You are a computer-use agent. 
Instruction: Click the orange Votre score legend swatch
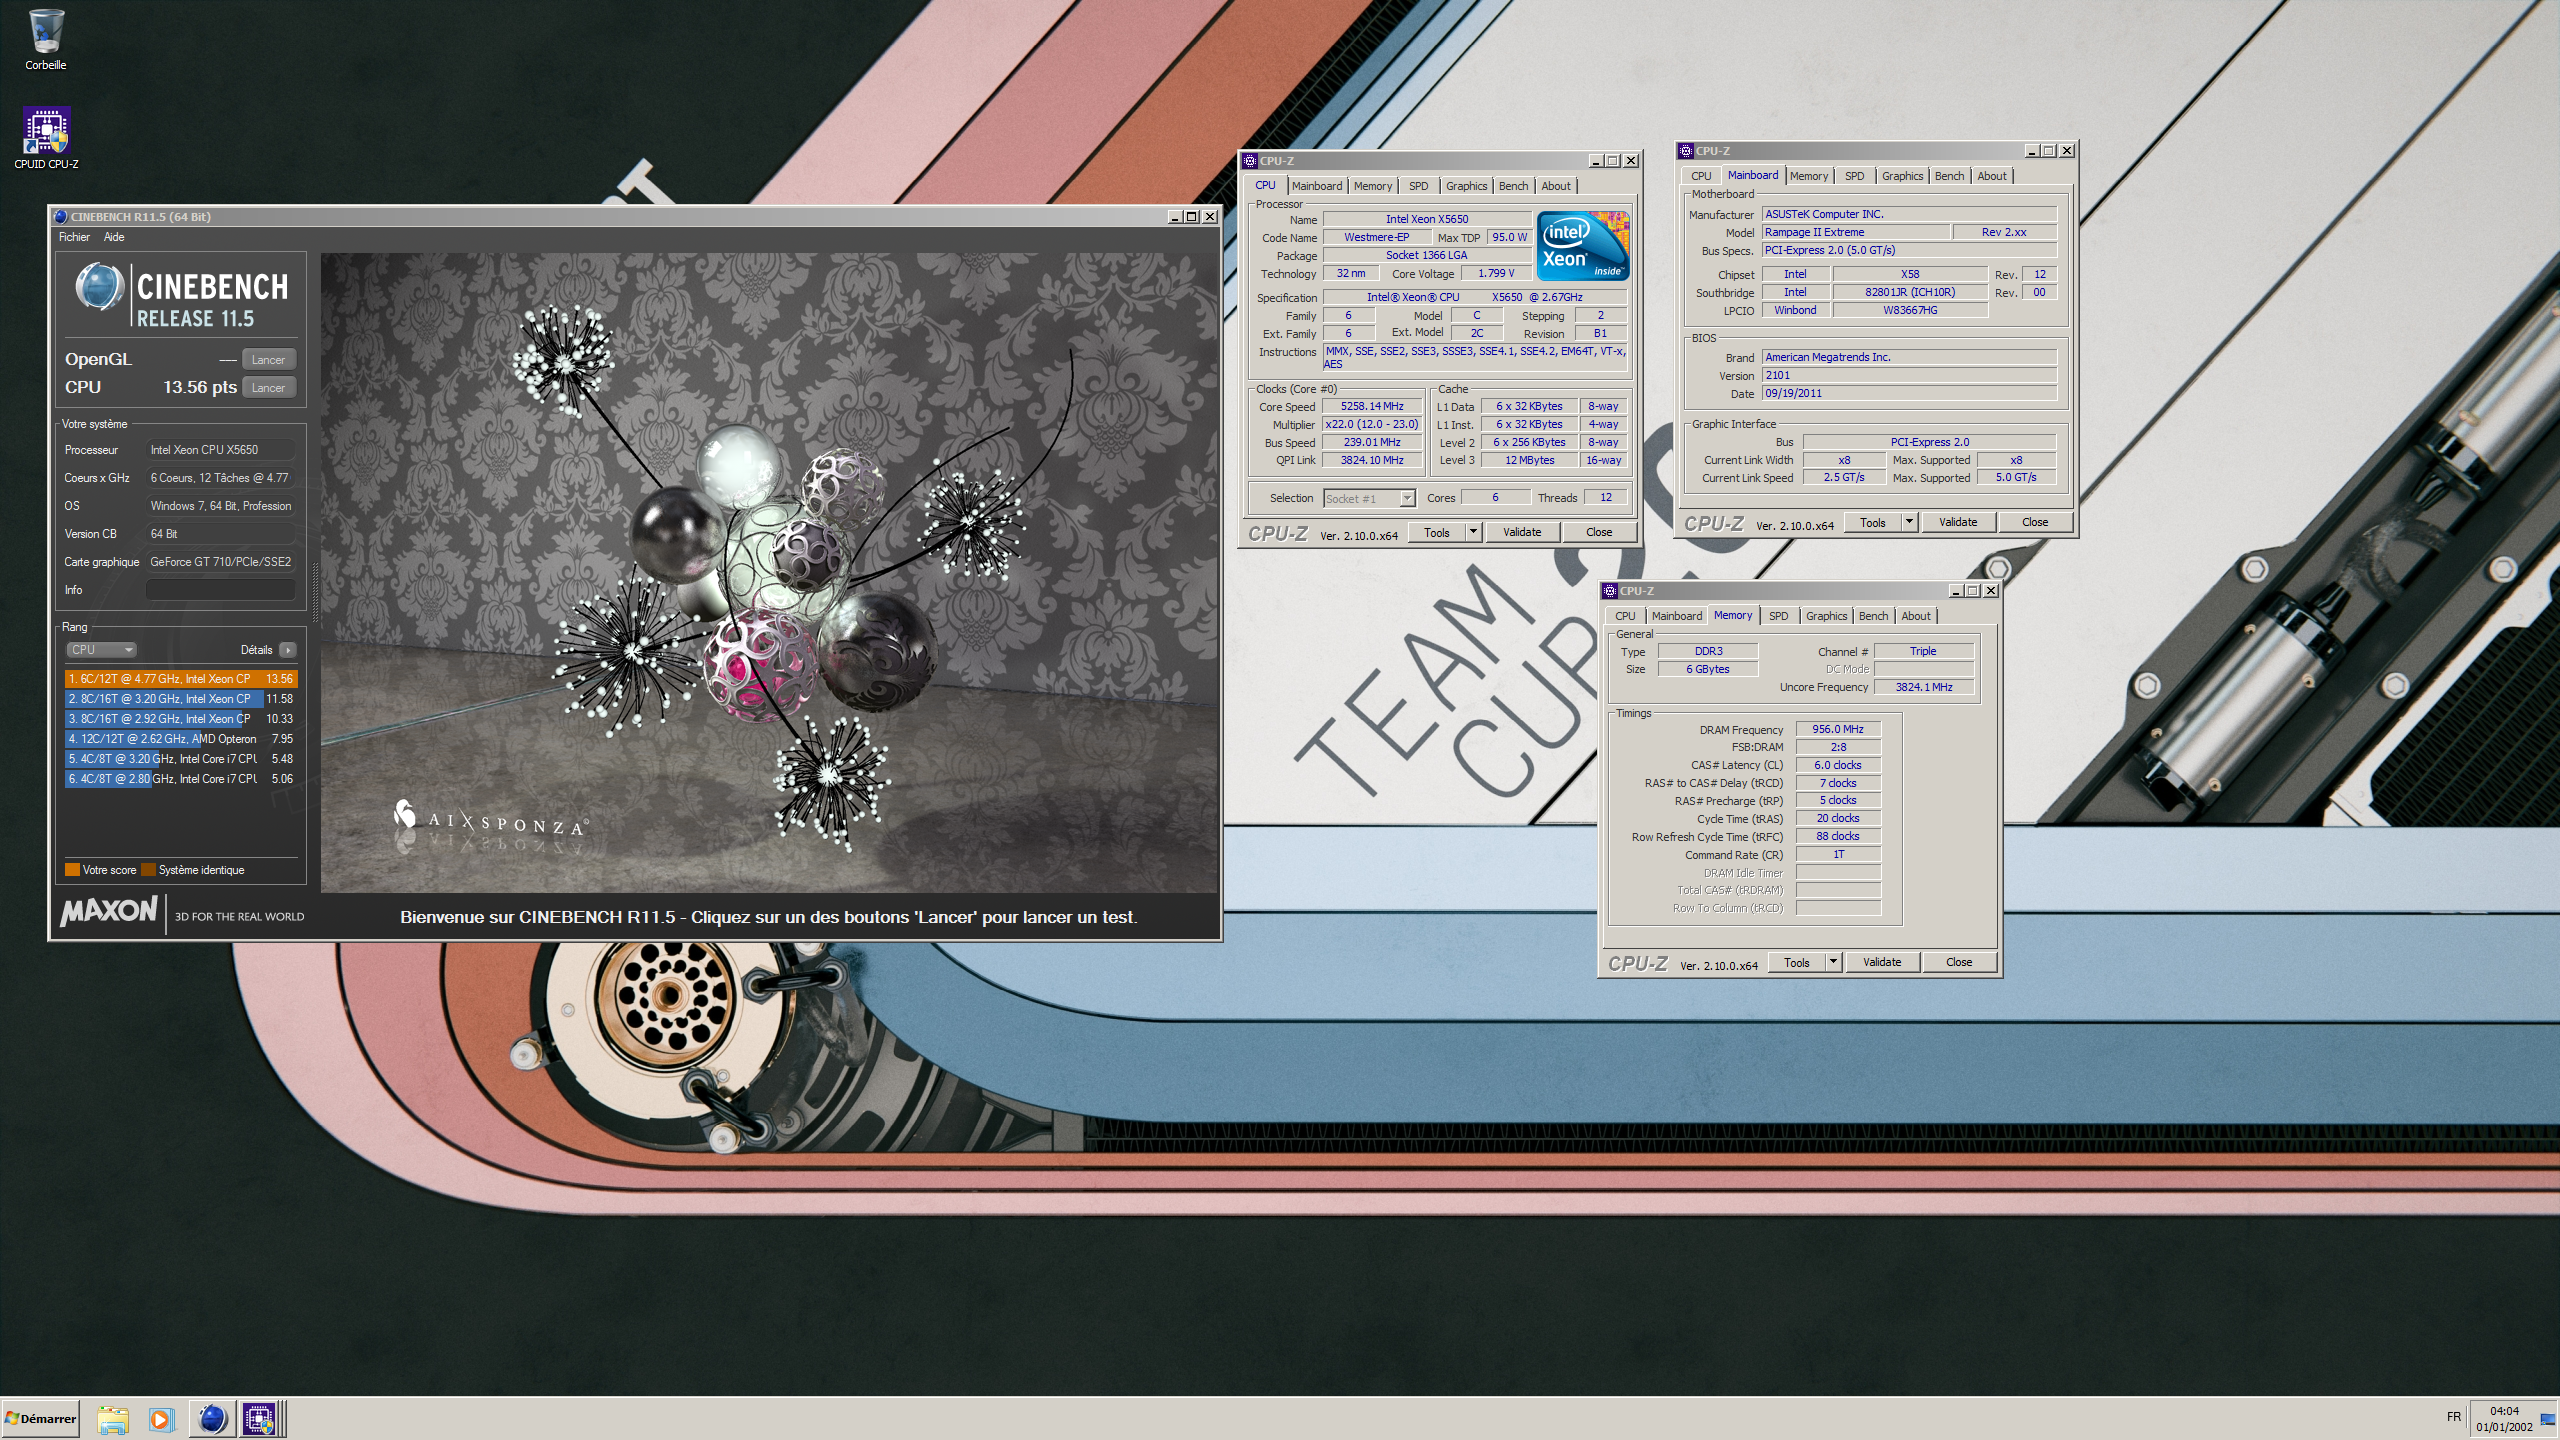tap(72, 870)
